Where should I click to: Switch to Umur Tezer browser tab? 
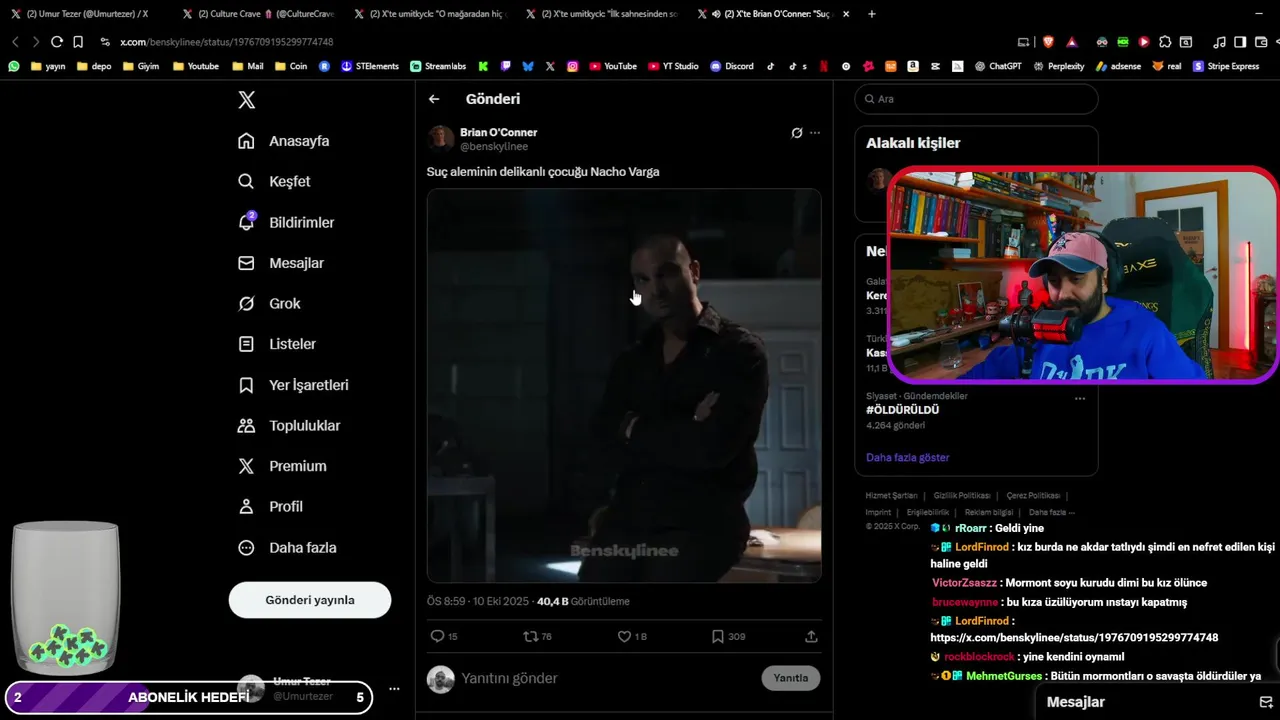88,14
